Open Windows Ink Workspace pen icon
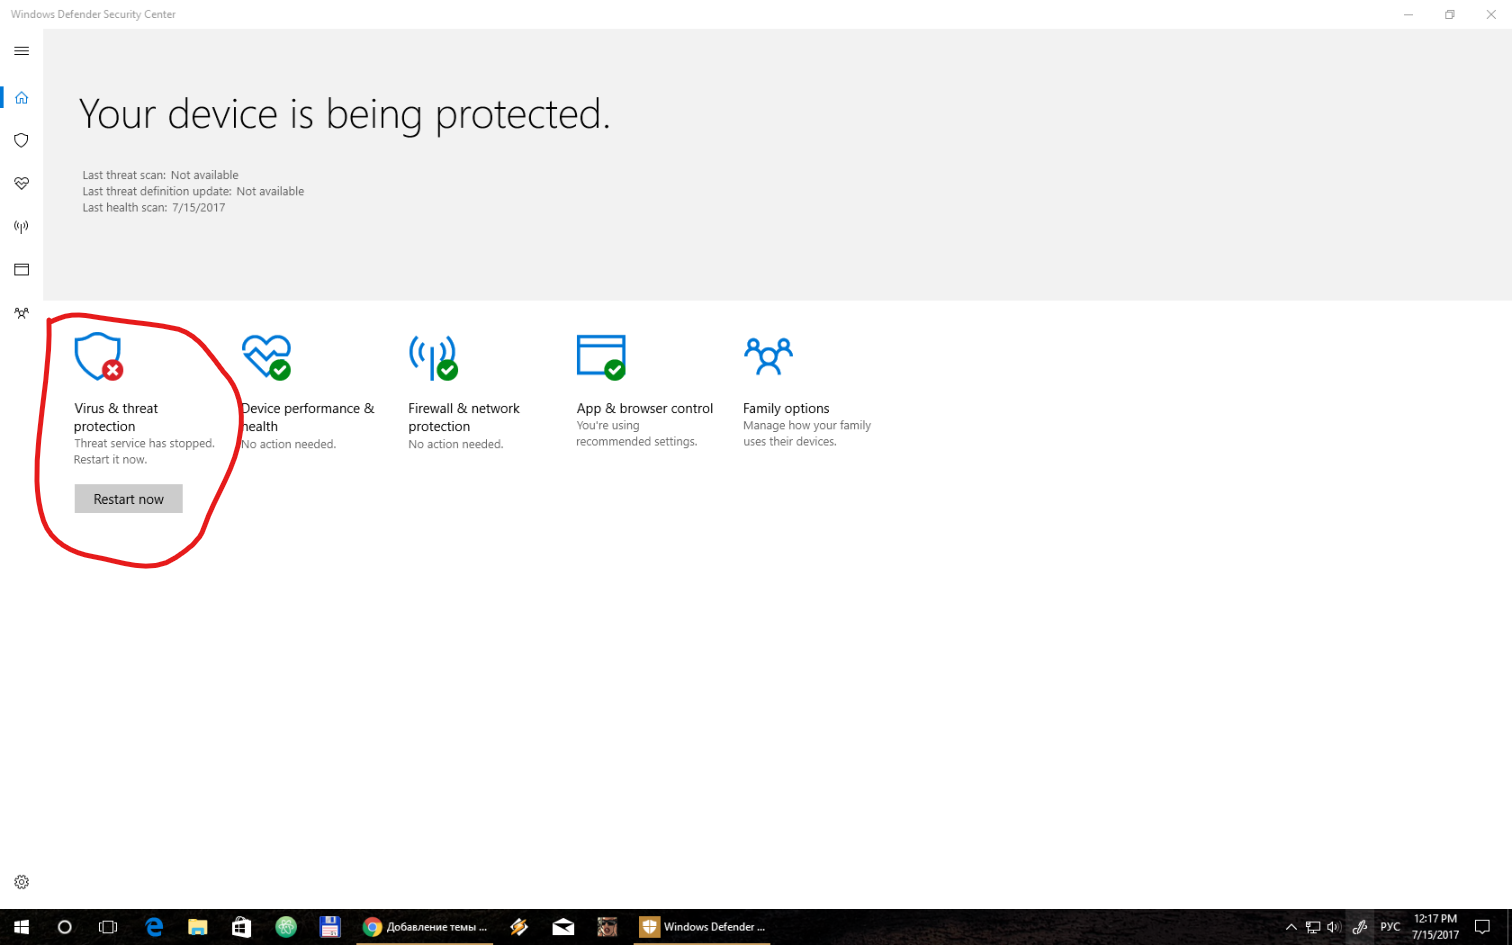The width and height of the screenshot is (1512, 945). coord(1360,927)
